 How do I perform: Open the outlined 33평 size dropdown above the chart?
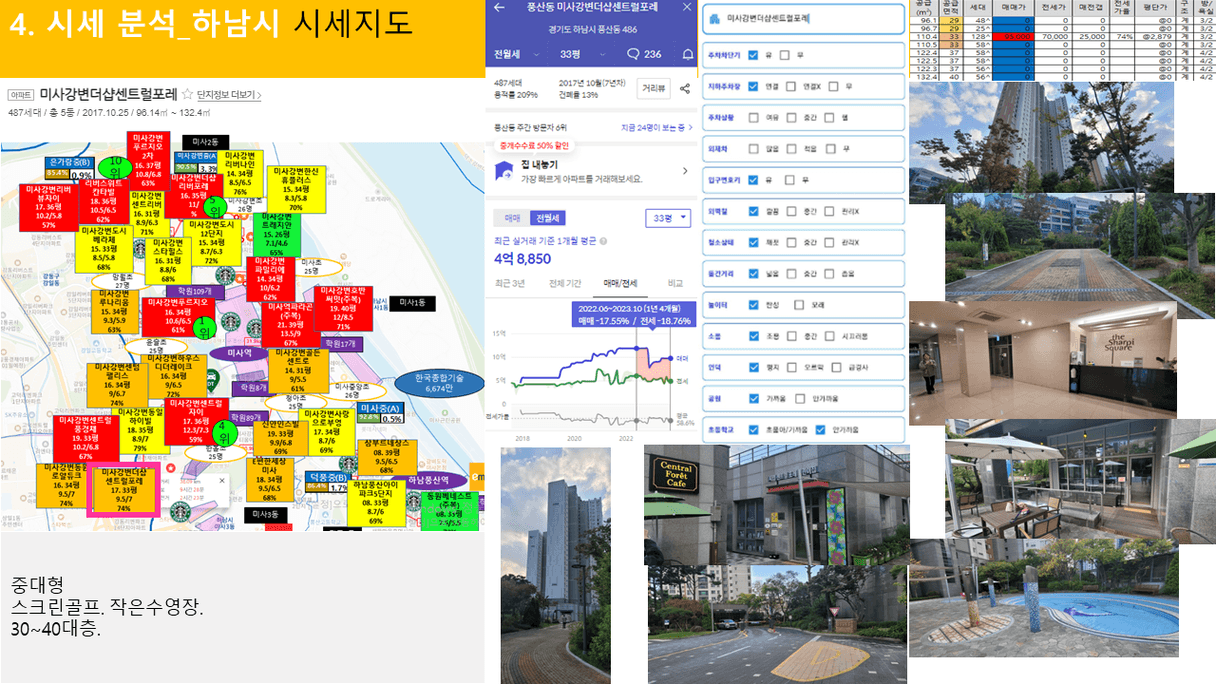(x=668, y=217)
